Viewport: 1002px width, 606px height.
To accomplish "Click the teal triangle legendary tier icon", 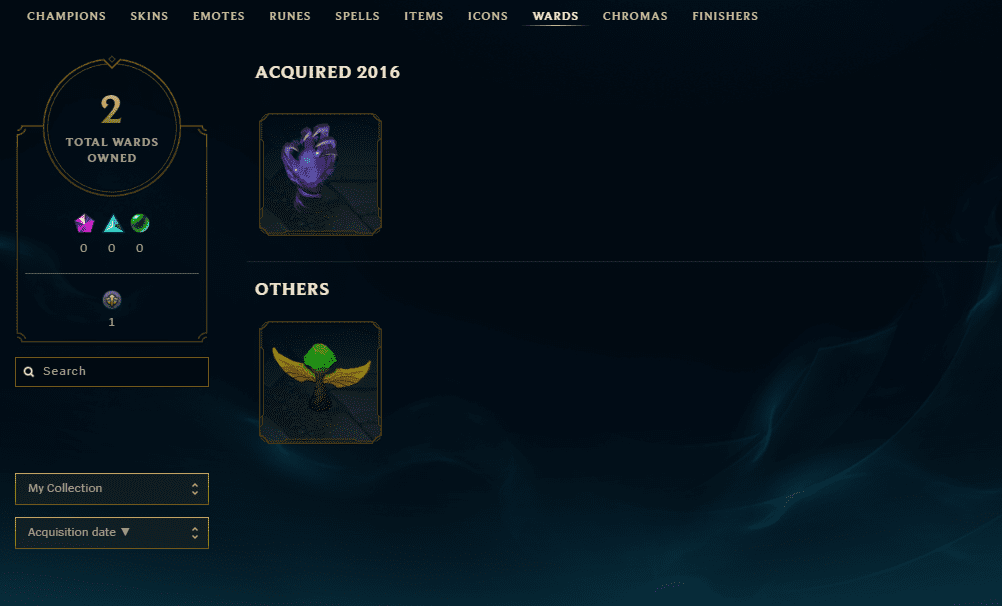I will pos(113,223).
